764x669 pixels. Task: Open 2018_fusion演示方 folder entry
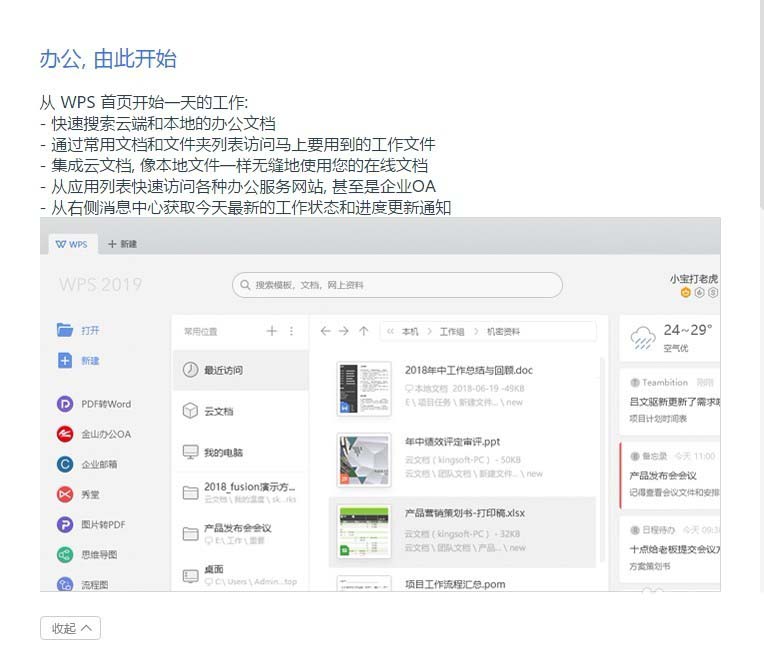pos(241,493)
